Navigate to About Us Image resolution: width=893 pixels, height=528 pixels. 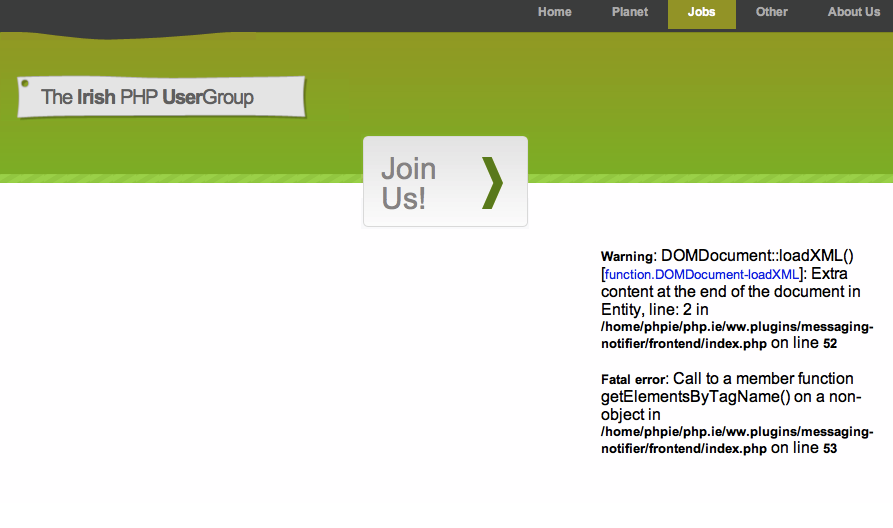[853, 12]
